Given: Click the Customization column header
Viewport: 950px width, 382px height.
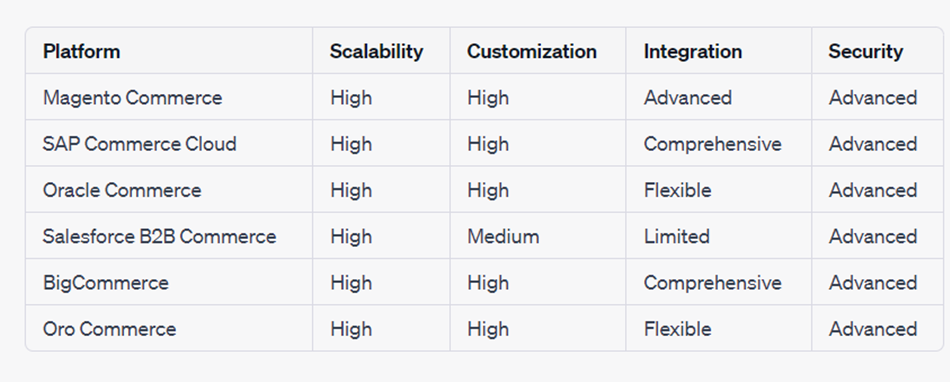Looking at the screenshot, I should [532, 51].
